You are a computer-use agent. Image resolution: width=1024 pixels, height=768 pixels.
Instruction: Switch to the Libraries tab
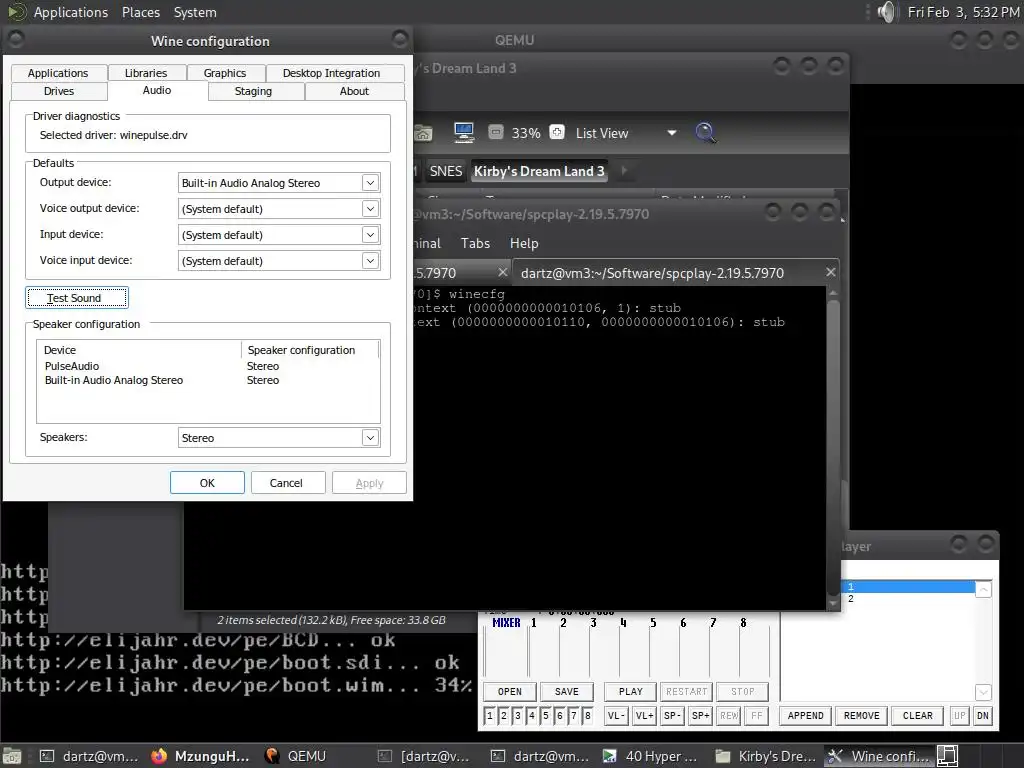coord(146,73)
